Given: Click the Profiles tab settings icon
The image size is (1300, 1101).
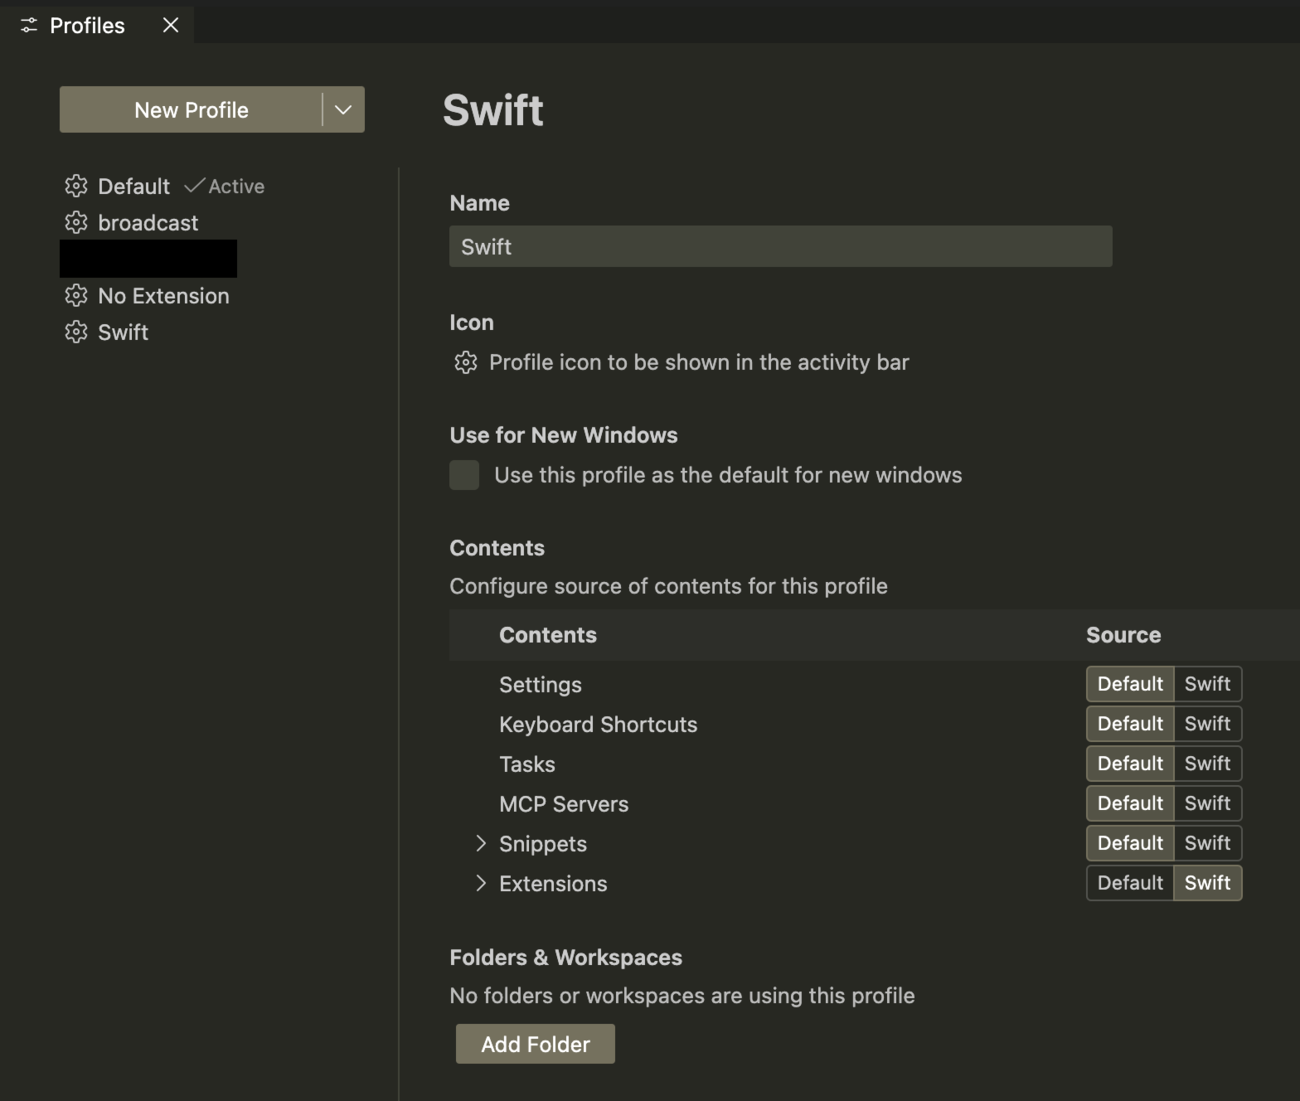Looking at the screenshot, I should tap(29, 25).
